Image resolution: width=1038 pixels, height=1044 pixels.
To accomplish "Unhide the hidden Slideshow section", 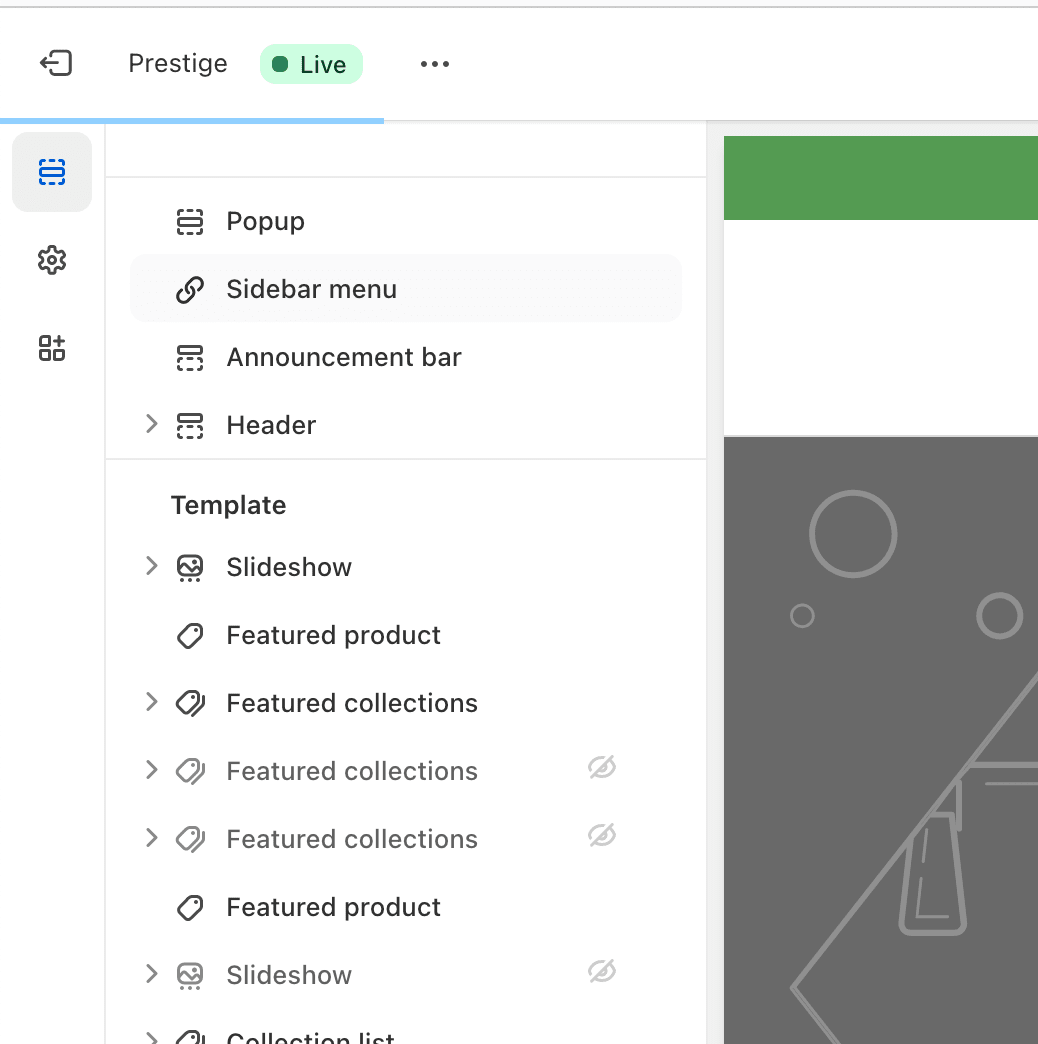I will coord(602,971).
